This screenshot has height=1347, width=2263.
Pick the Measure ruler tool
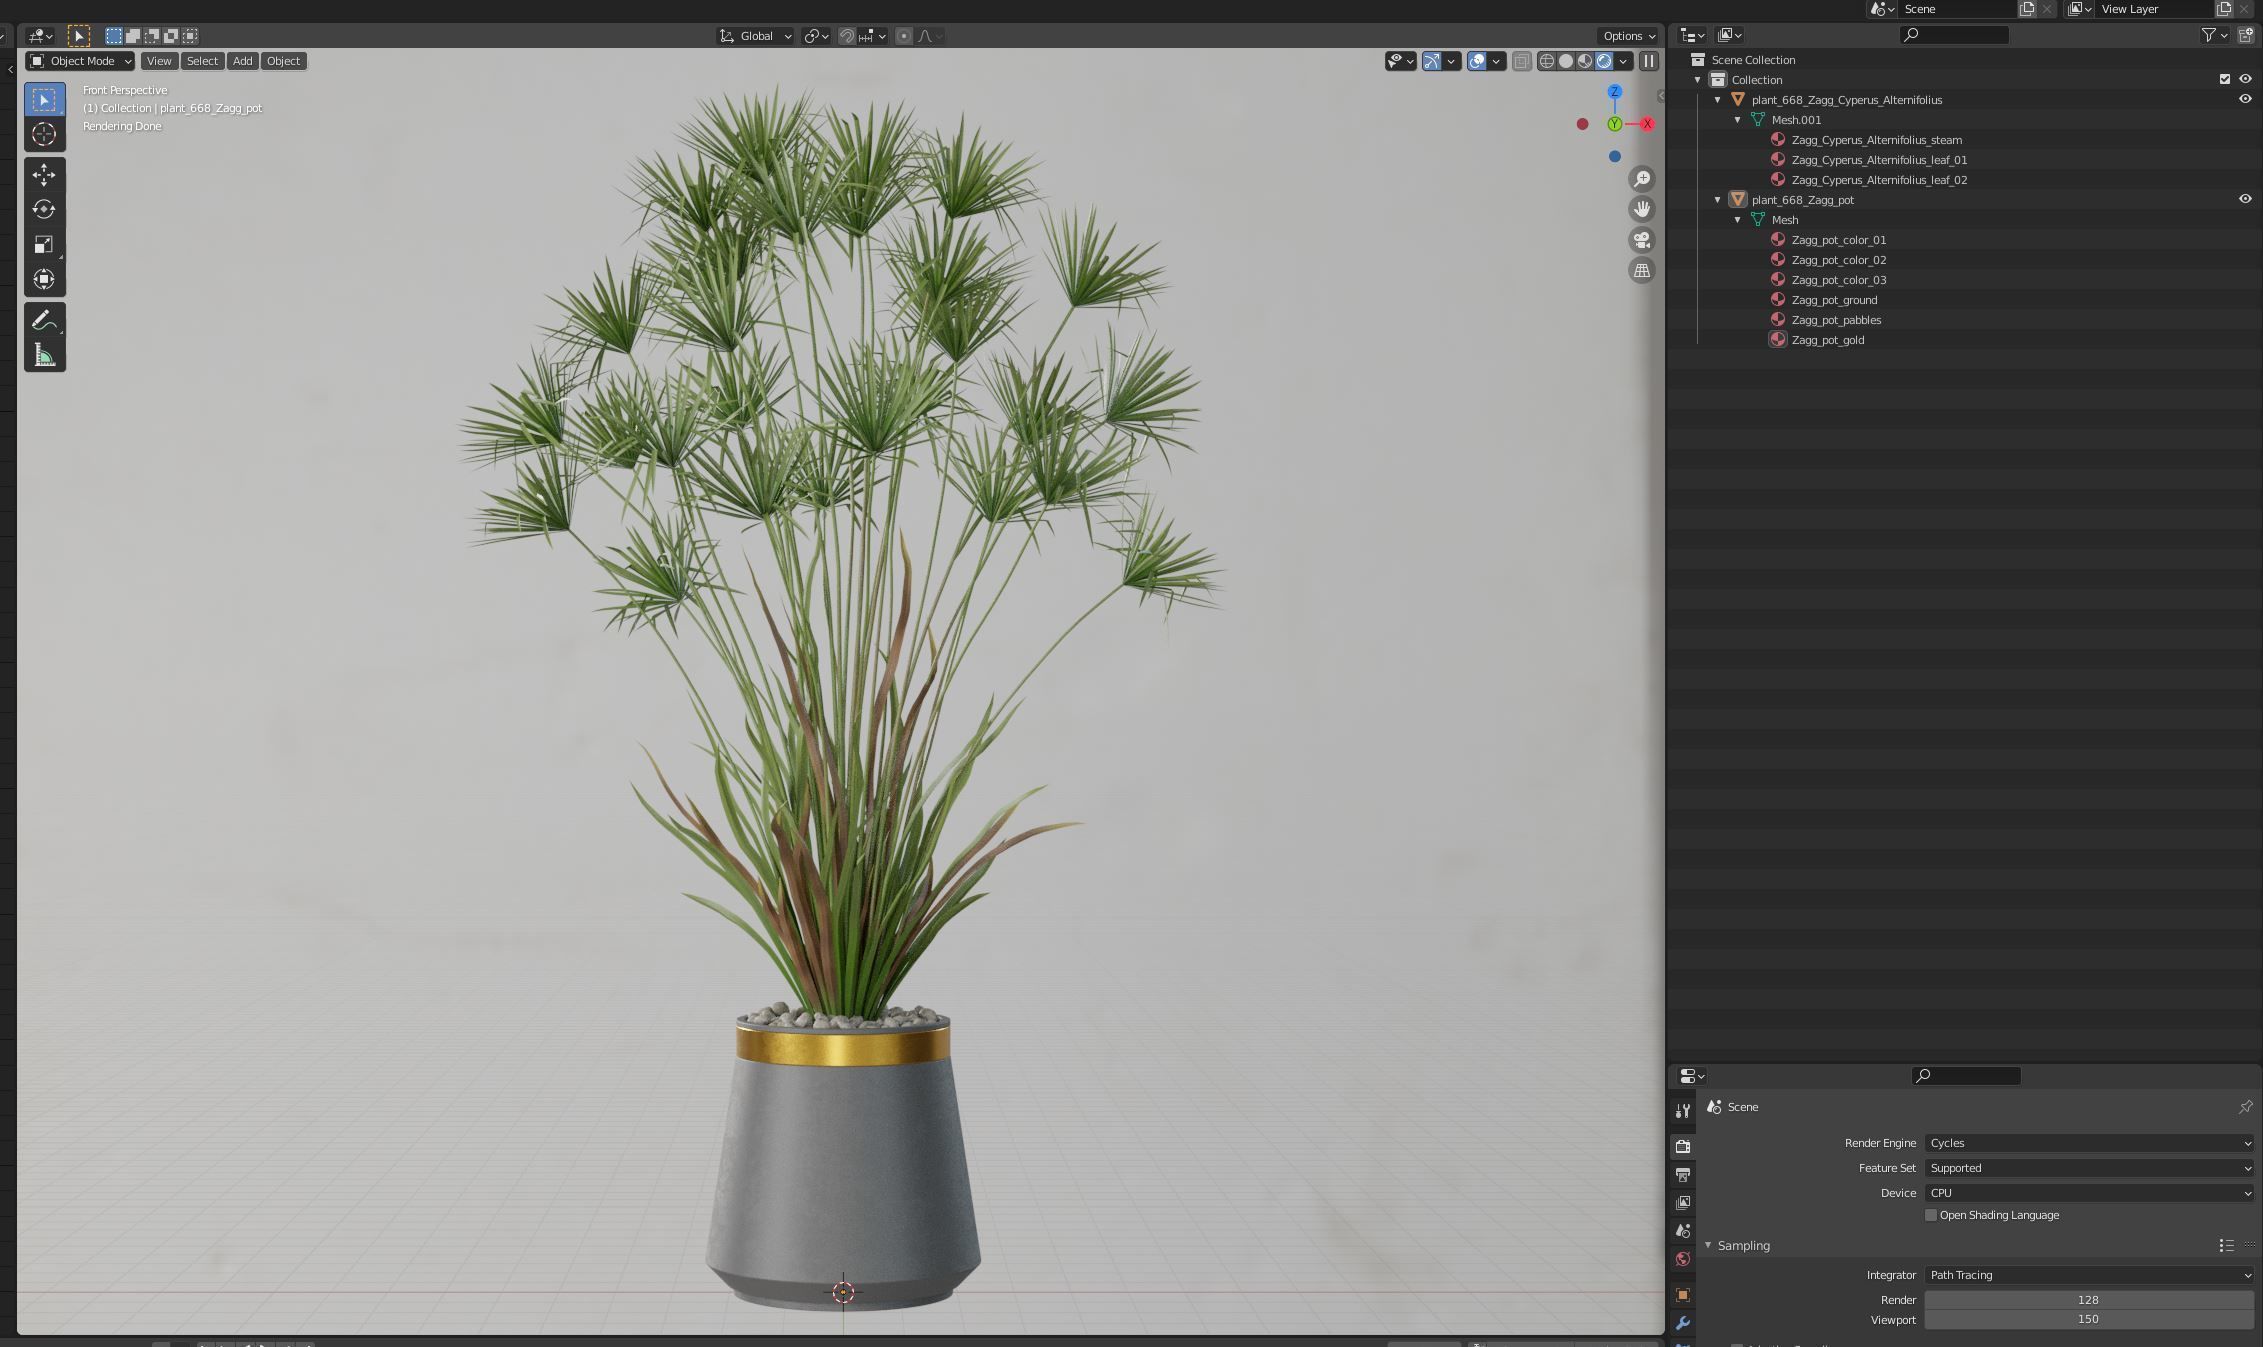44,355
